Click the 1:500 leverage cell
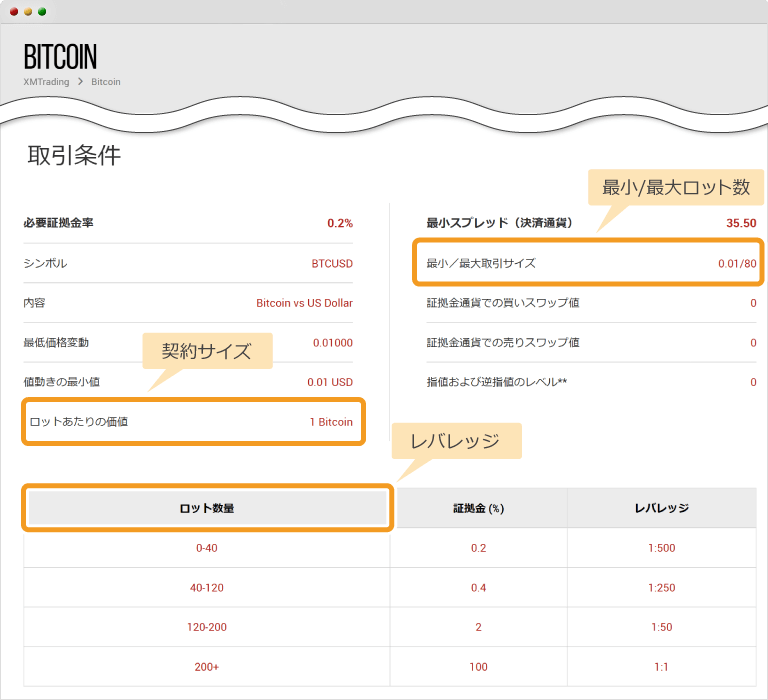The height and width of the screenshot is (700, 768). click(662, 548)
